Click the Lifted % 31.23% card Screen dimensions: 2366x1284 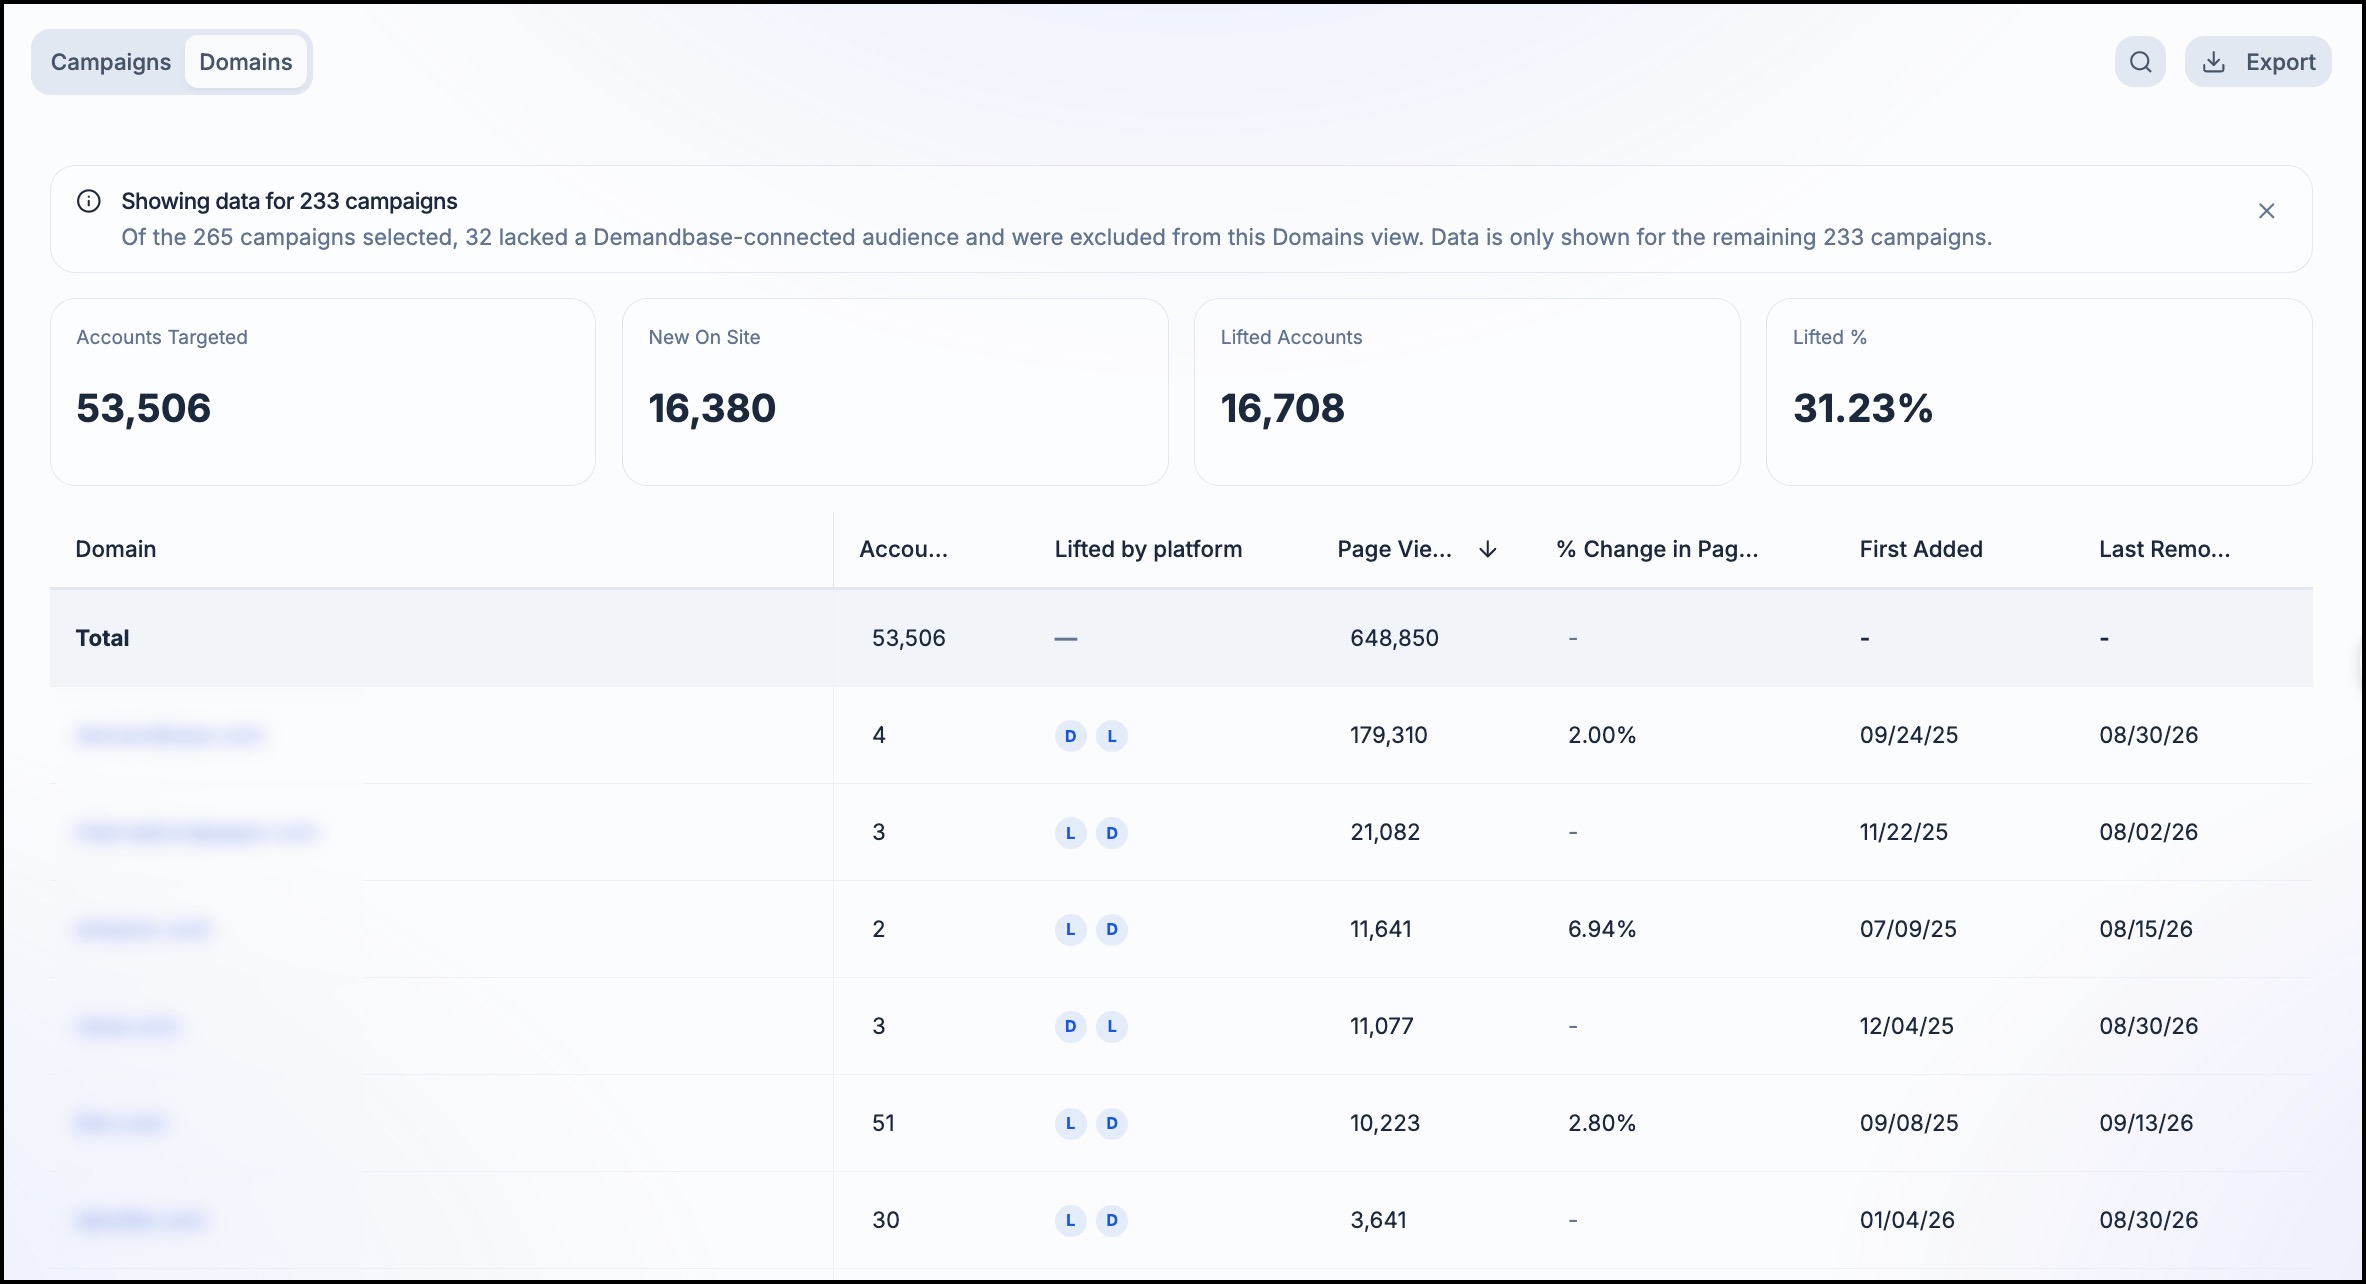pyautogui.click(x=2039, y=392)
